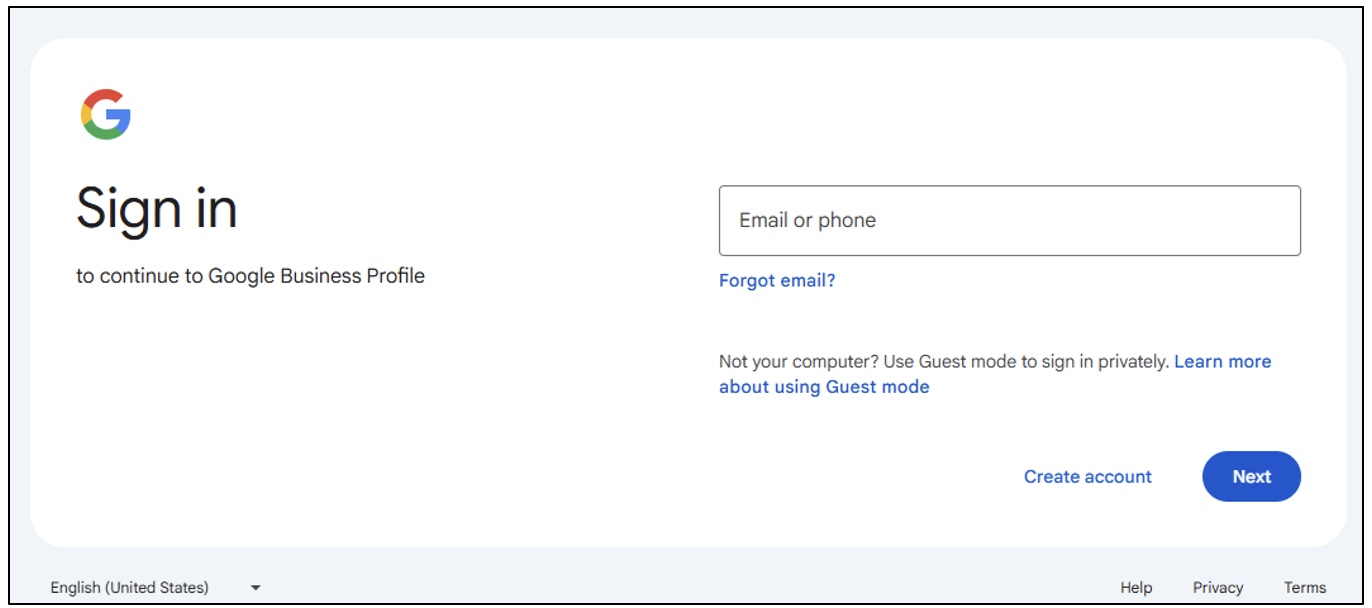The height and width of the screenshot is (608, 1372).
Task: Open the Forgot email? link
Action: [777, 281]
